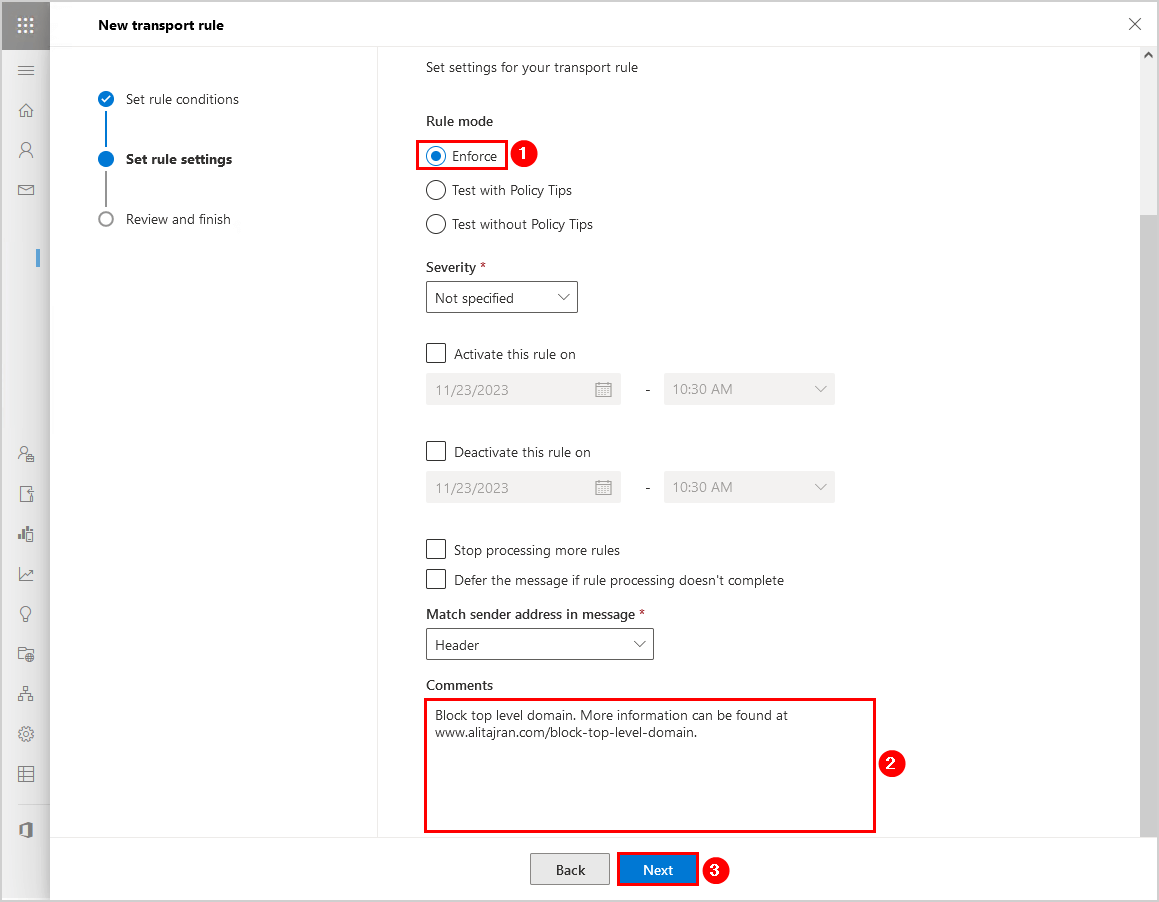Click the Insights lightbulb icon
1159x902 pixels.
click(26, 614)
